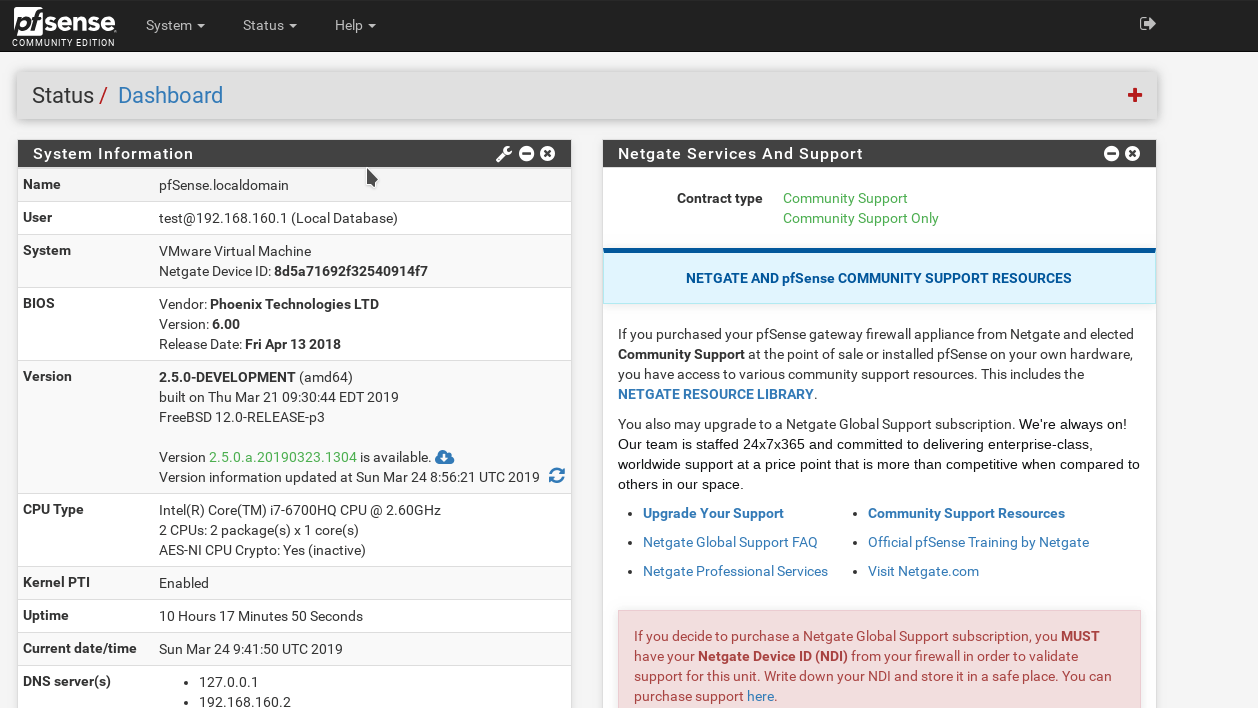Viewport: 1258px width, 708px height.
Task: Click the current date/time value
Action: click(x=251, y=649)
